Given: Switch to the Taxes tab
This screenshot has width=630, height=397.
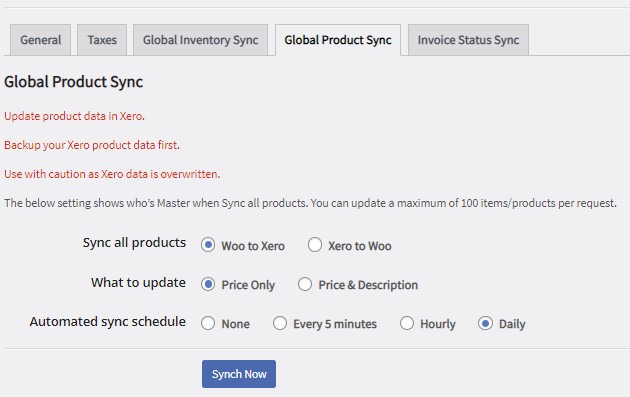Looking at the screenshot, I should tap(102, 40).
